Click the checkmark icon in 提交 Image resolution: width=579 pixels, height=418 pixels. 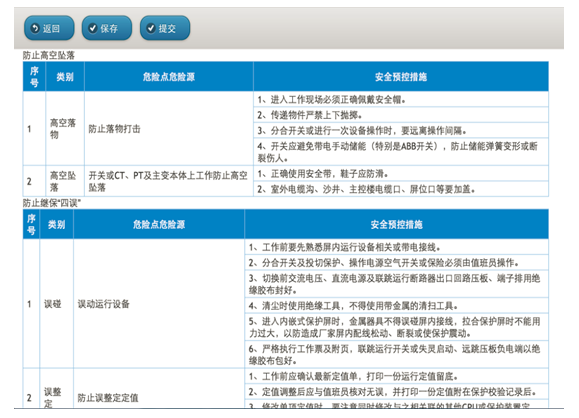point(151,28)
